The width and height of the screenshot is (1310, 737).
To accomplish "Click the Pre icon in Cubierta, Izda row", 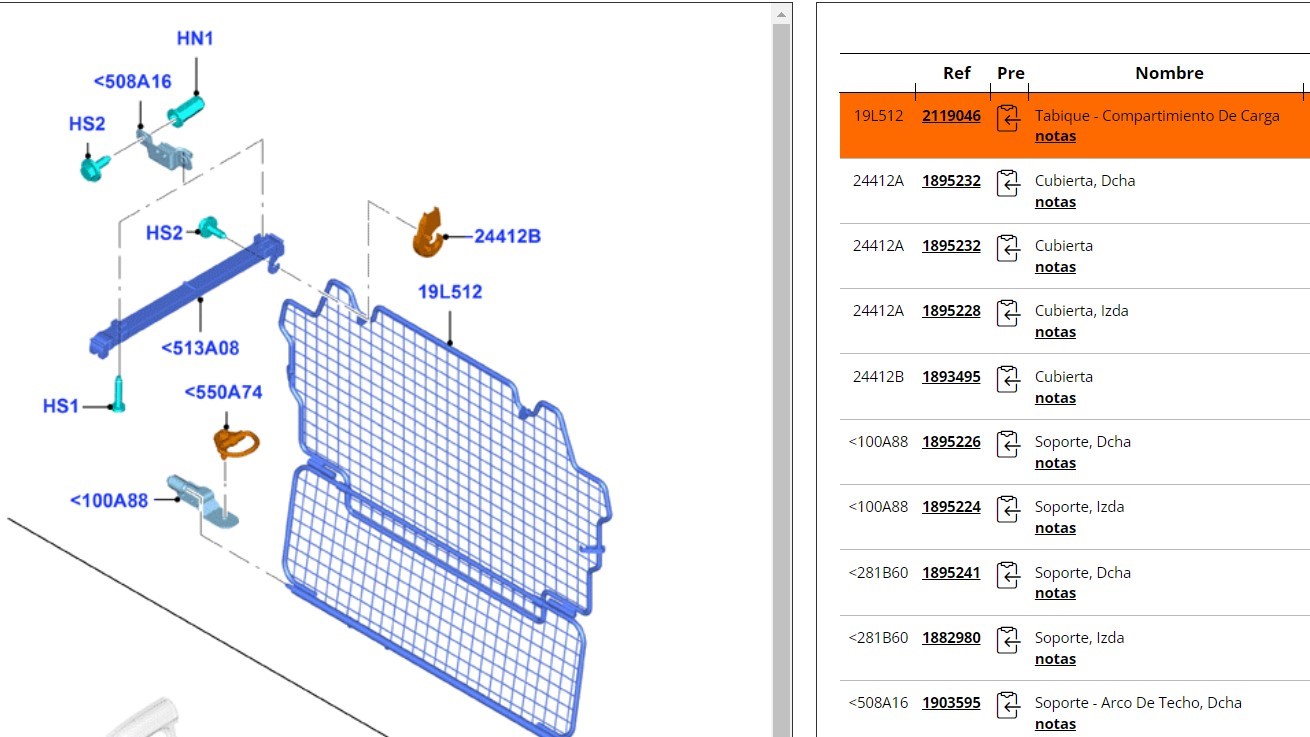I will coord(1008,312).
